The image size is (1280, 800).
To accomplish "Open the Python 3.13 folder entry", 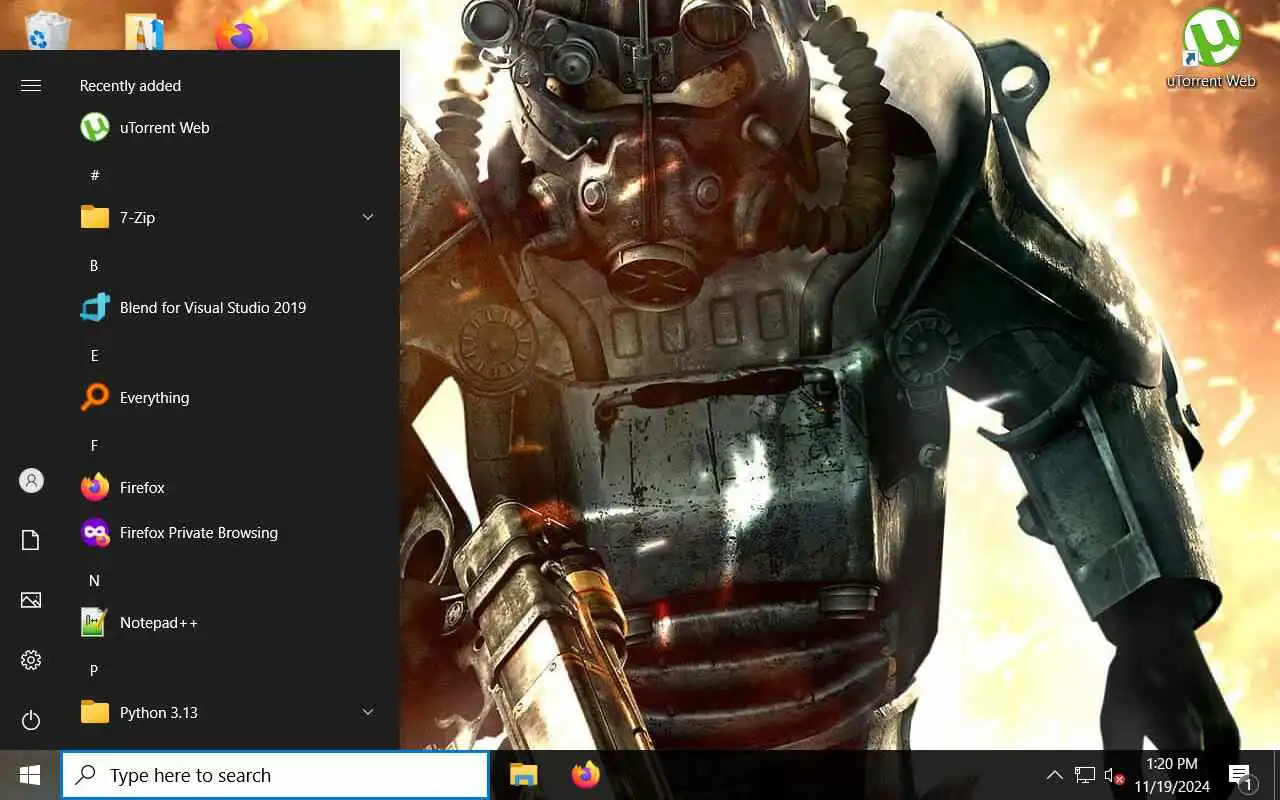I will [230, 712].
